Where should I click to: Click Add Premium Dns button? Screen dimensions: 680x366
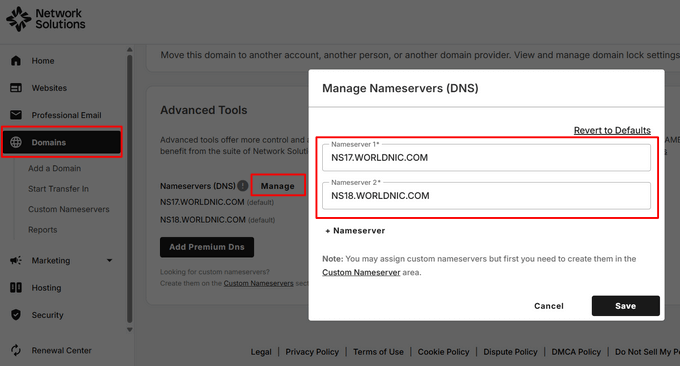pyautogui.click(x=207, y=247)
